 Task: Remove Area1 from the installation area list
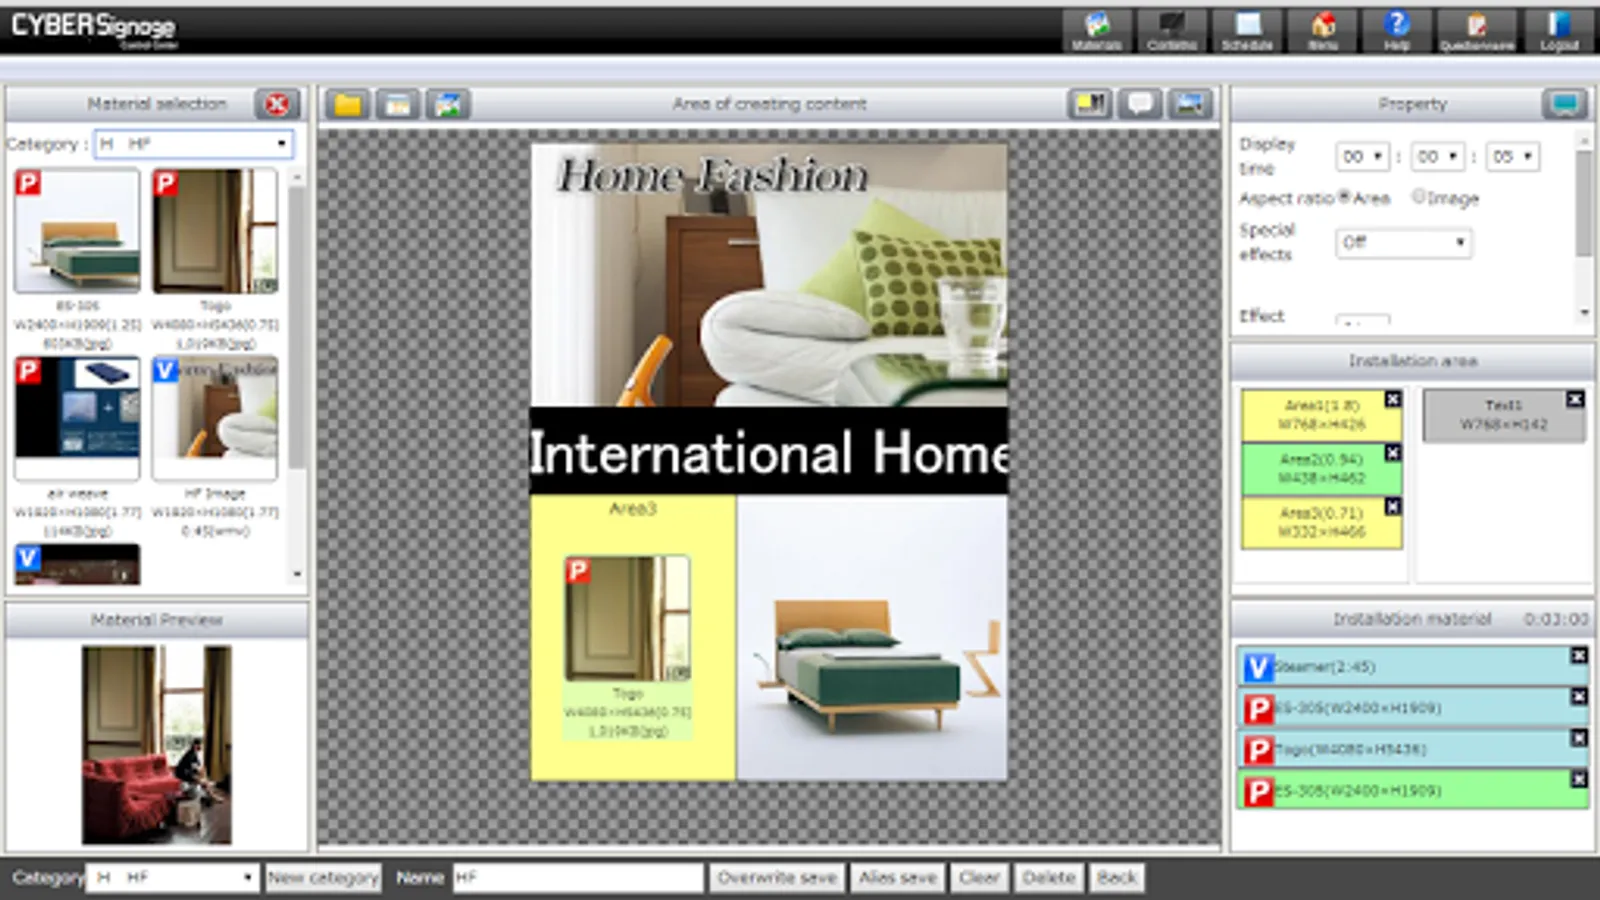[x=1392, y=400]
